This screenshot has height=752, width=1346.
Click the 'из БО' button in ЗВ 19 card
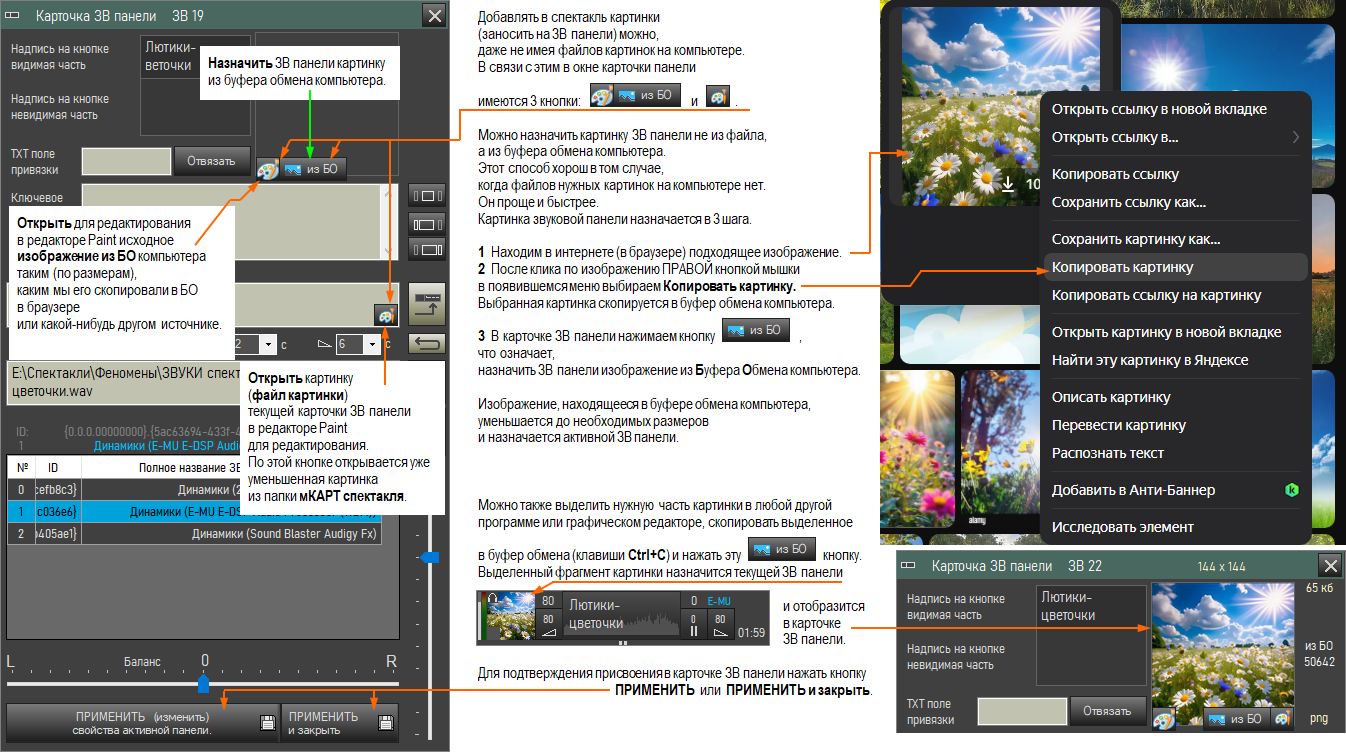[313, 170]
